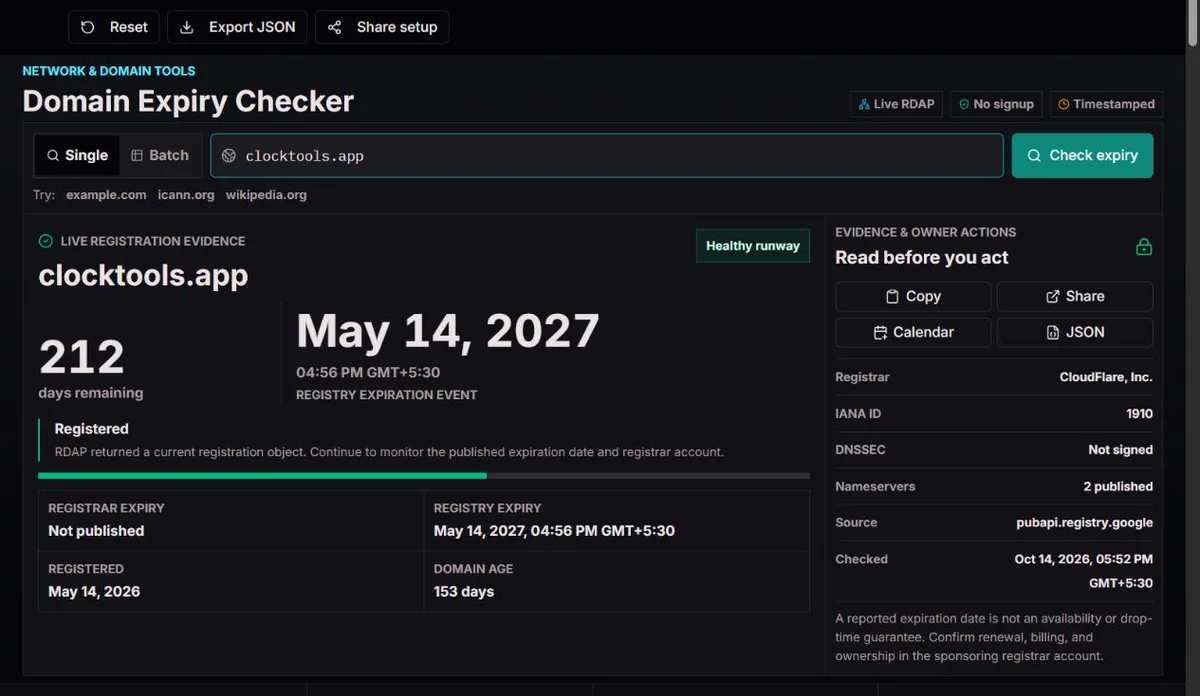Click the grid icon in Batch tab

pyautogui.click(x=137, y=155)
